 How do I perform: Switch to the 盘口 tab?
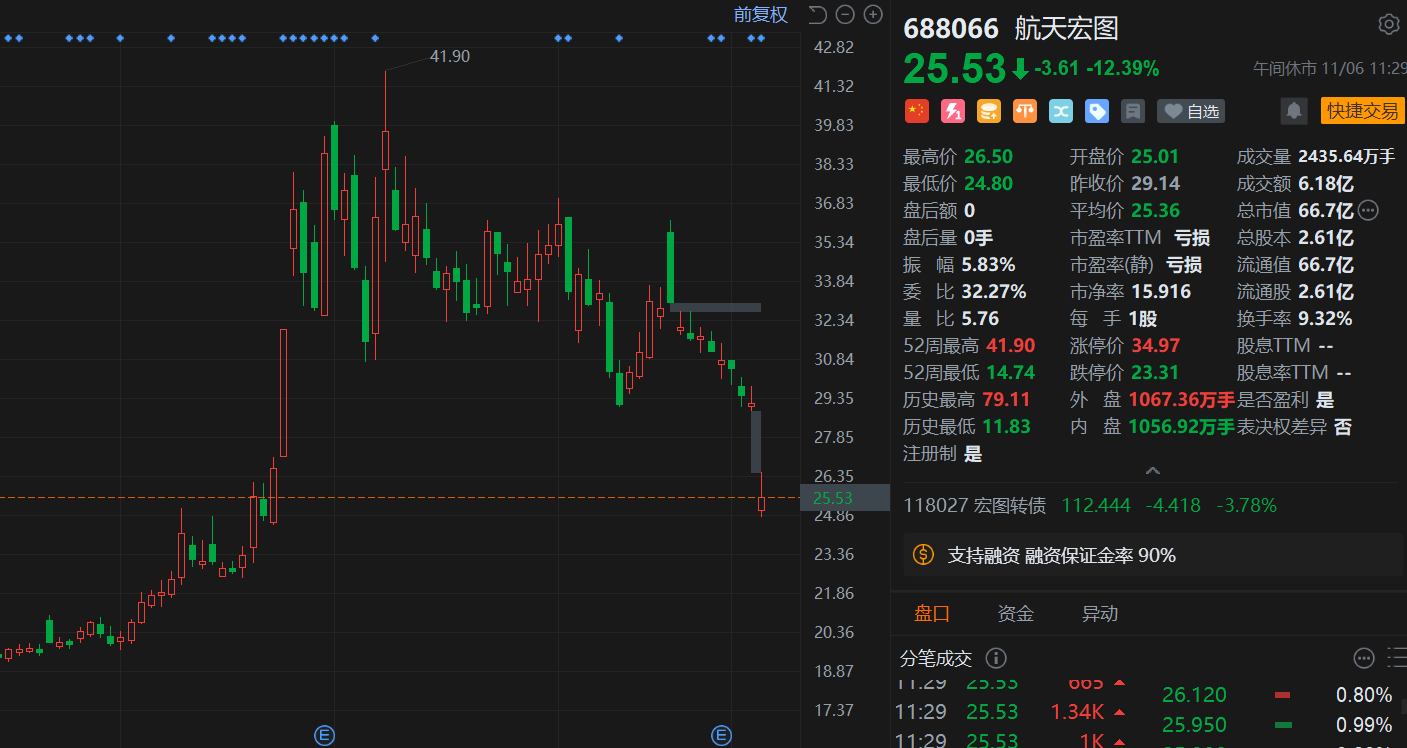932,613
